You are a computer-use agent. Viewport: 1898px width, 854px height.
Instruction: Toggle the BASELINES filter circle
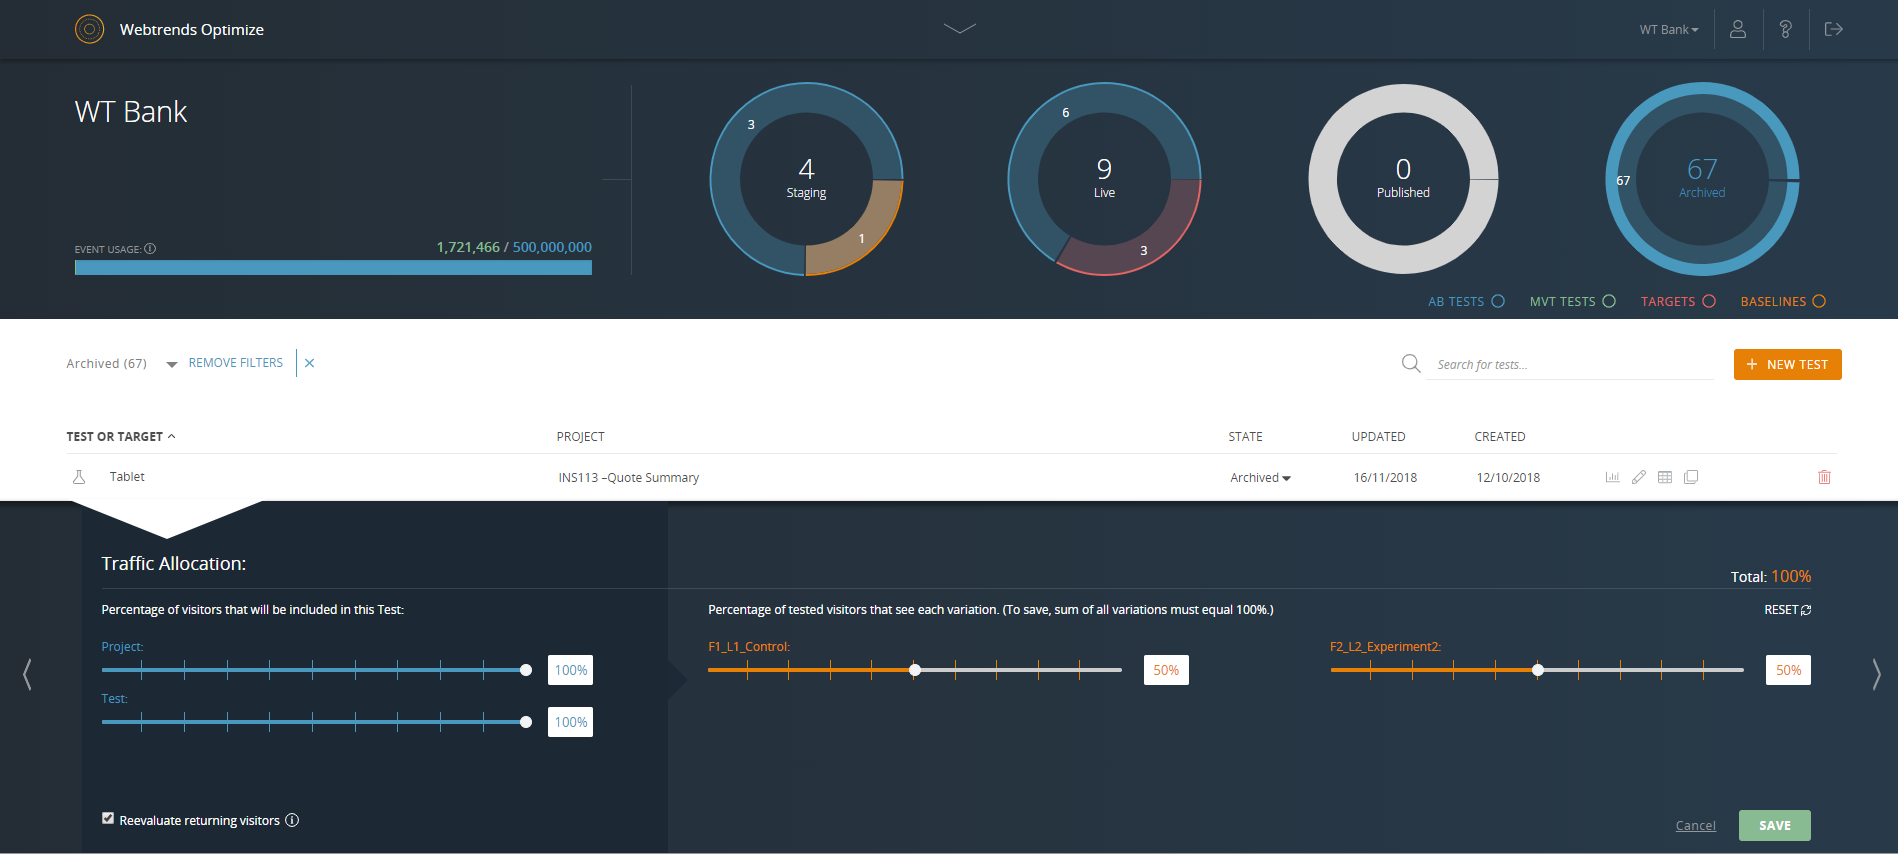(x=1819, y=301)
